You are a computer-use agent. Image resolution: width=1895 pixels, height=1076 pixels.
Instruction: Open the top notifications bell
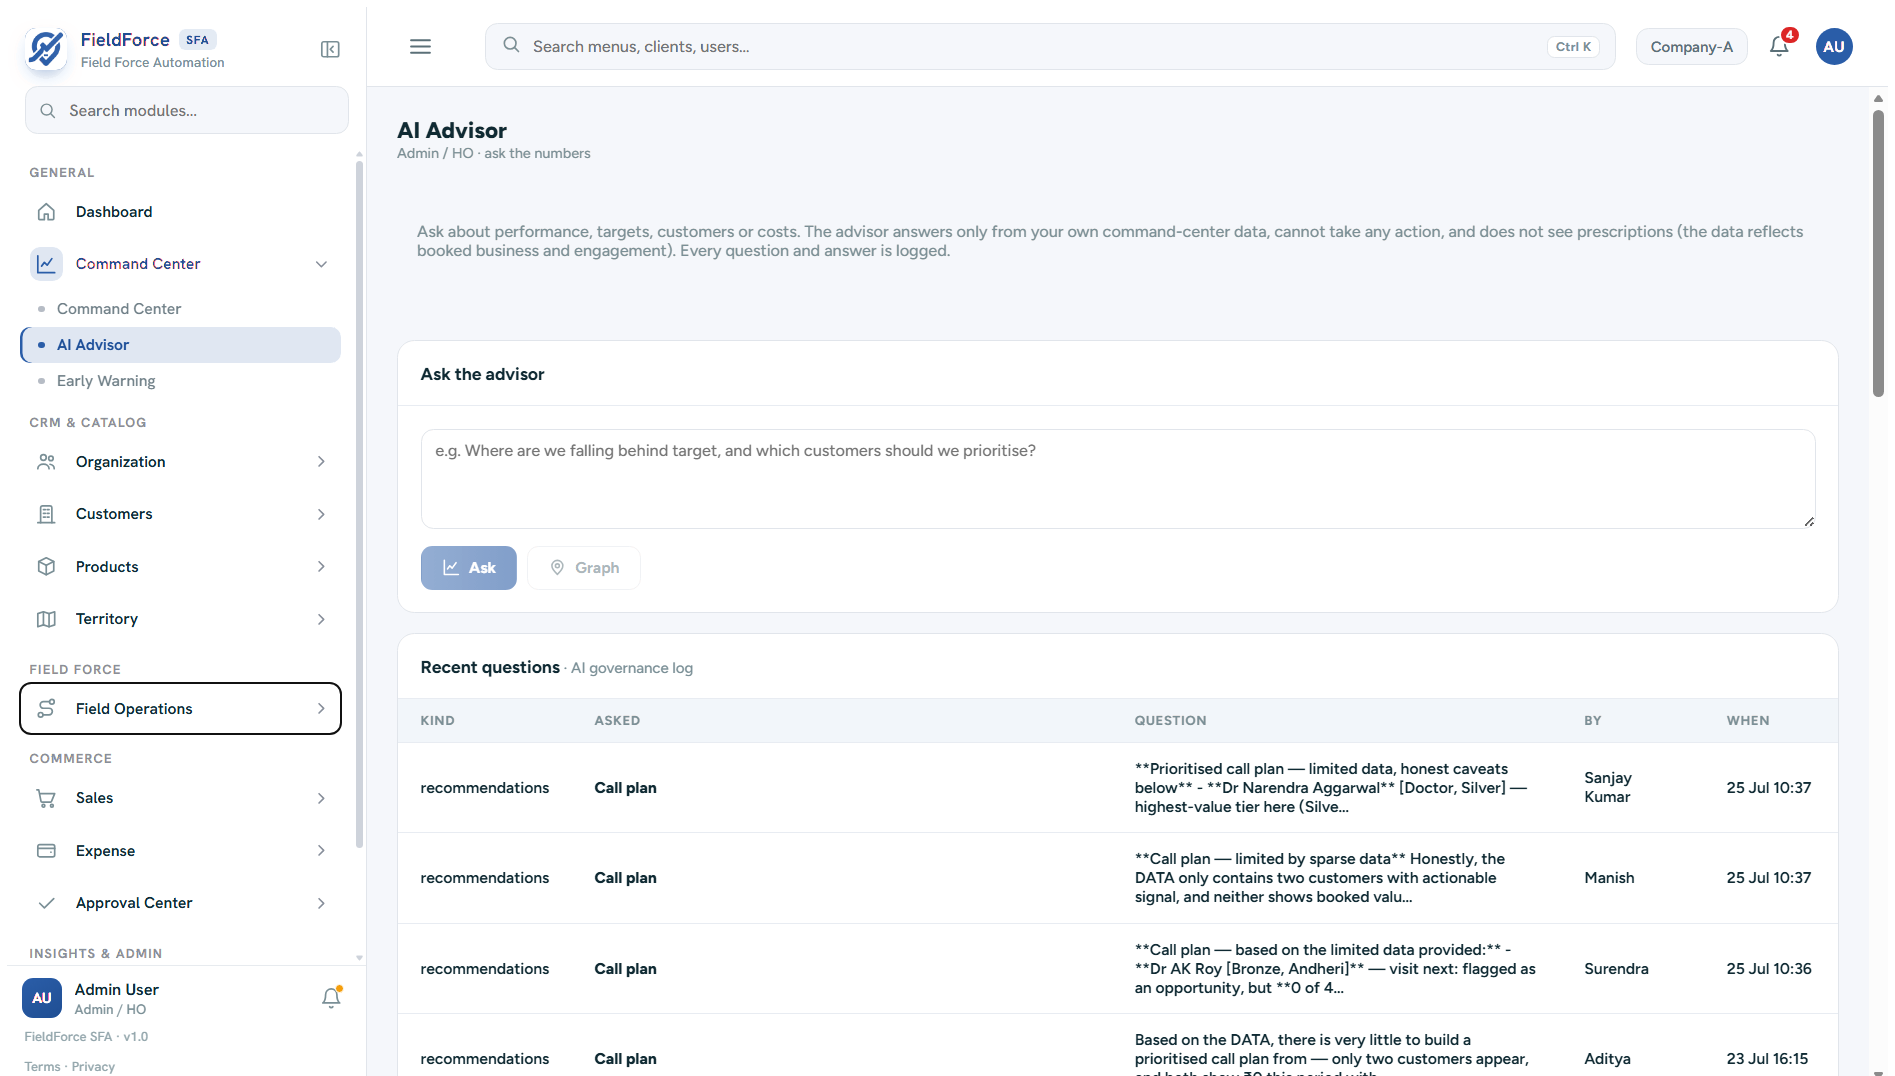click(1779, 46)
